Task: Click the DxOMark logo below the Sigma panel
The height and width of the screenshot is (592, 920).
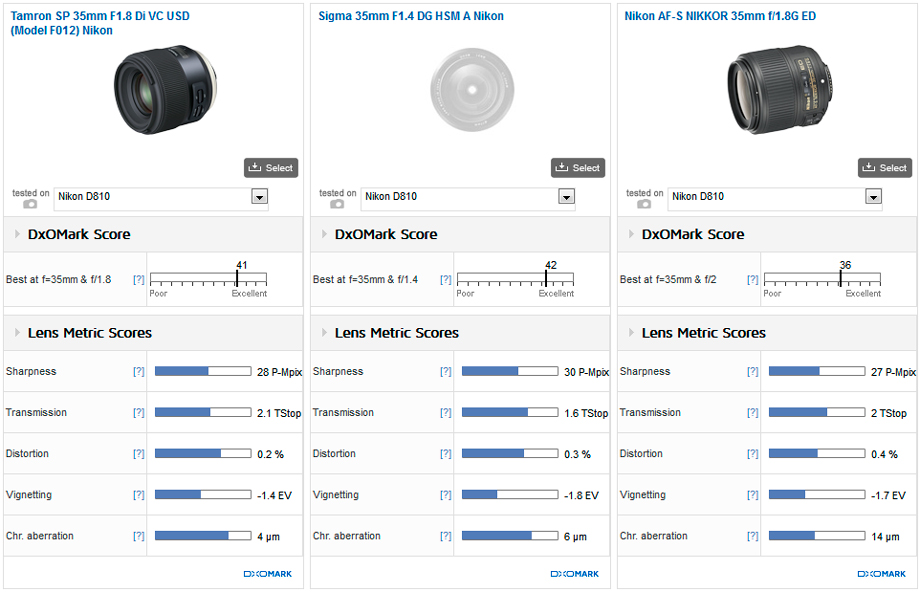Action: pyautogui.click(x=574, y=574)
